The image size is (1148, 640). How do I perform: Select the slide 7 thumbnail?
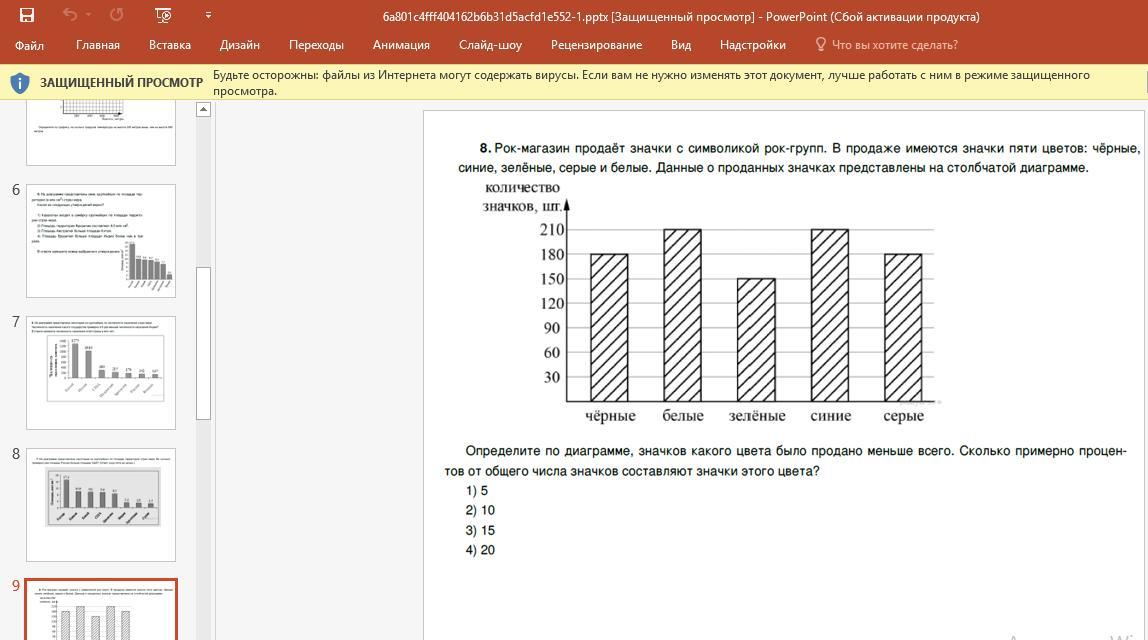pyautogui.click(x=101, y=372)
